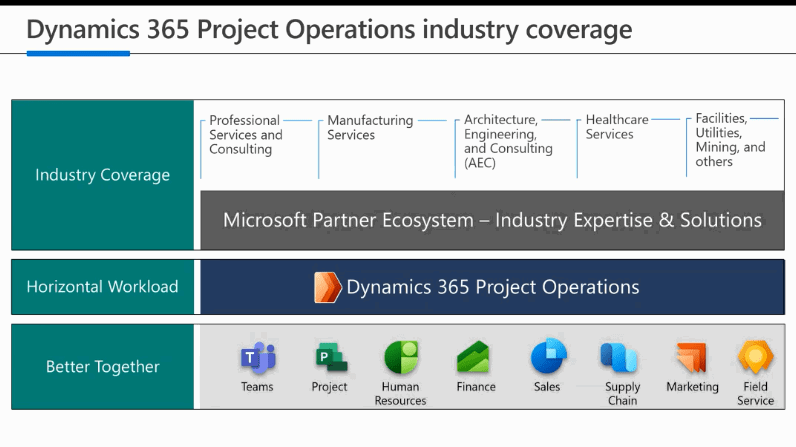Screen dimensions: 796x447
Task: Click the "Better Together" teal block
Action: (103, 367)
